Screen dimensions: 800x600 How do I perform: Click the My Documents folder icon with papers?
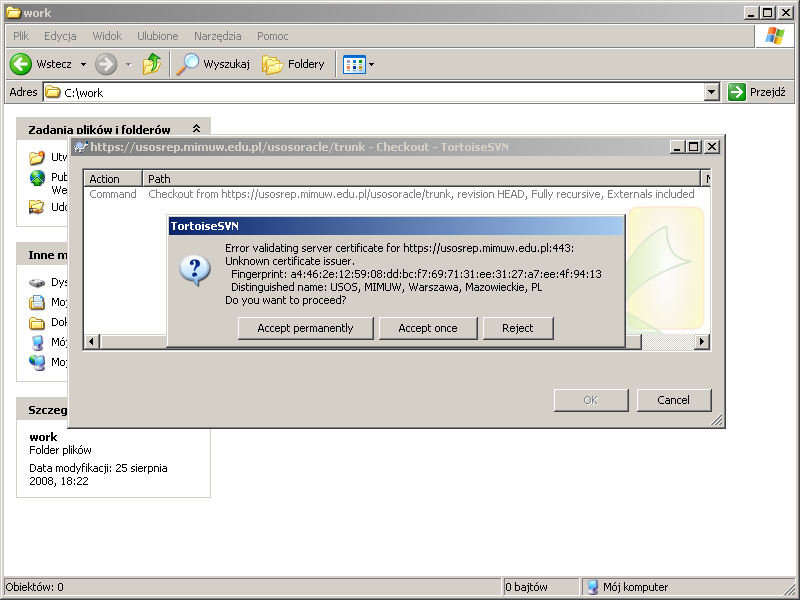[x=37, y=303]
